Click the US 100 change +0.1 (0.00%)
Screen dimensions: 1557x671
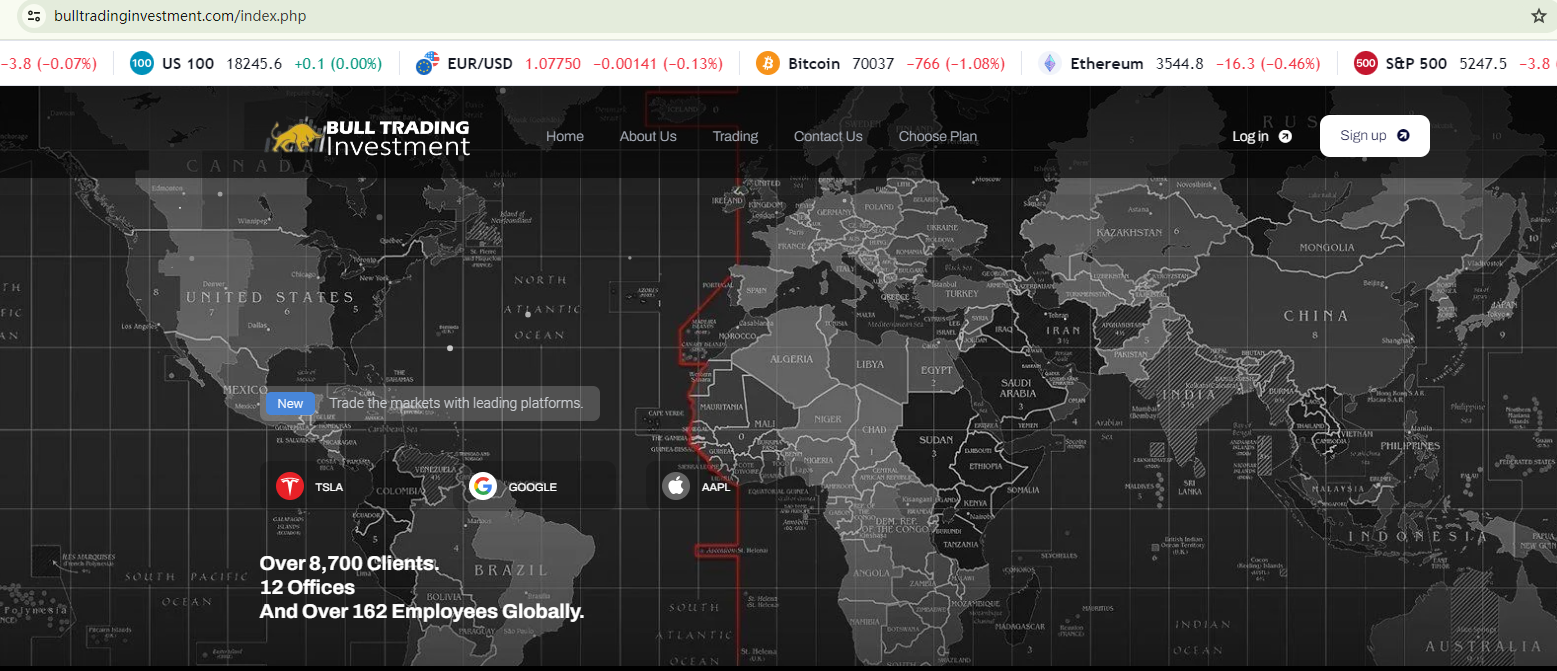pyautogui.click(x=338, y=63)
